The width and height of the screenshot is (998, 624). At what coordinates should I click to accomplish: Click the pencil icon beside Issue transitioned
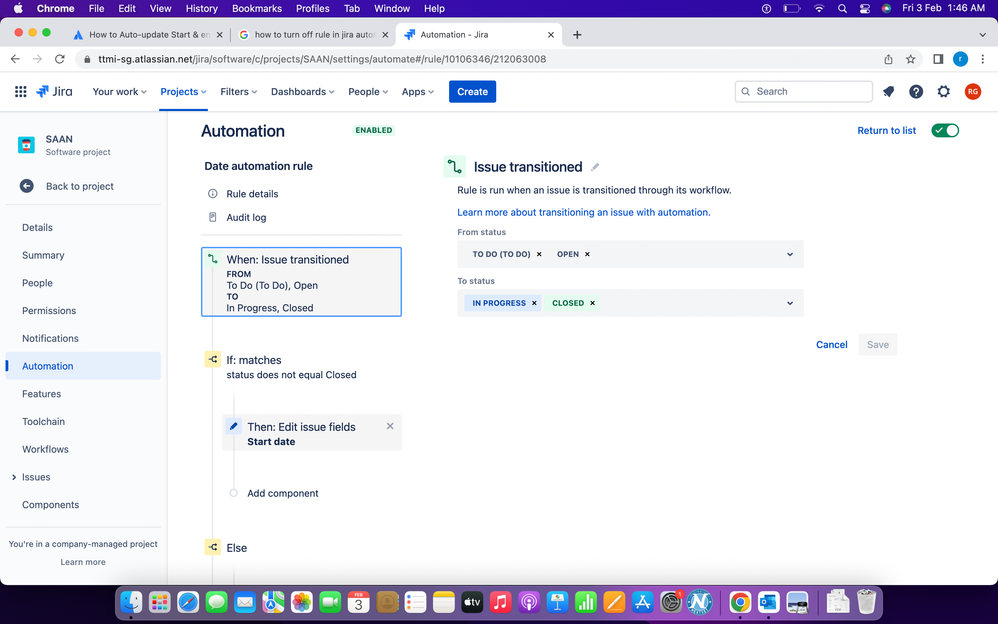pos(595,167)
